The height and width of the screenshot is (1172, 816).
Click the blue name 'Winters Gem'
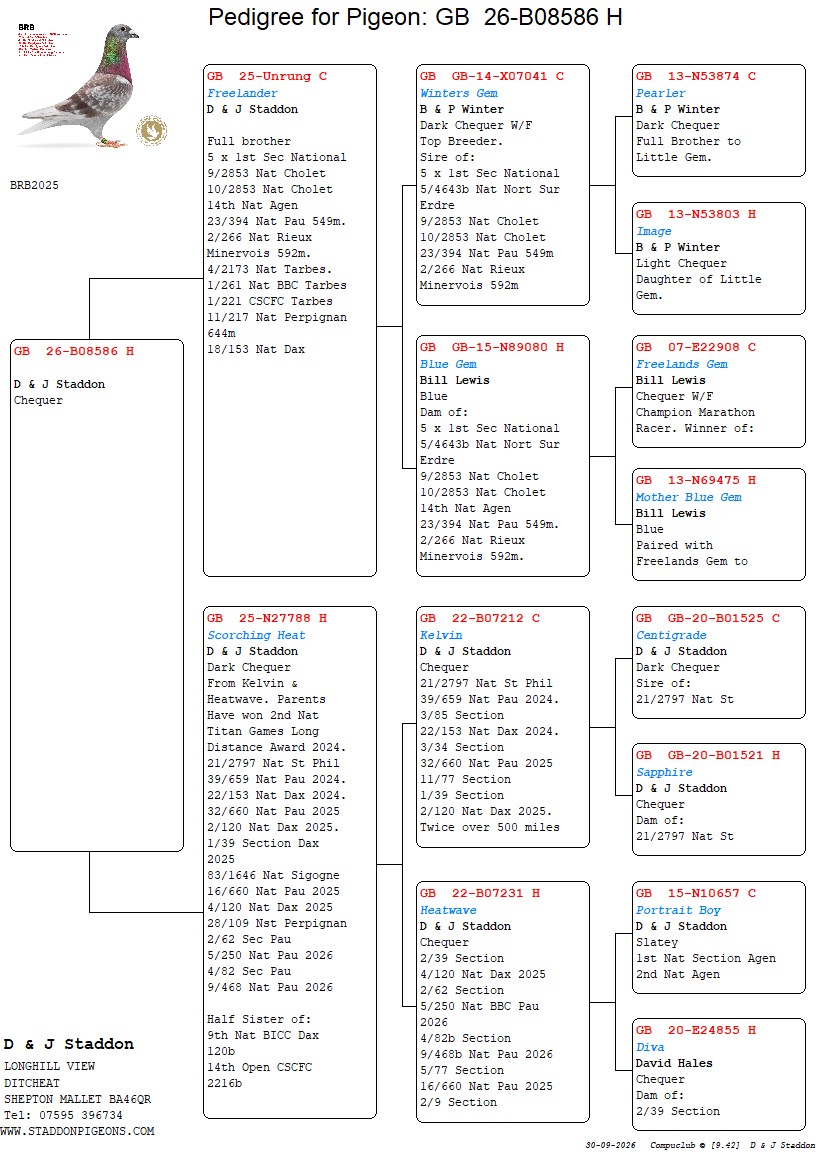459,93
